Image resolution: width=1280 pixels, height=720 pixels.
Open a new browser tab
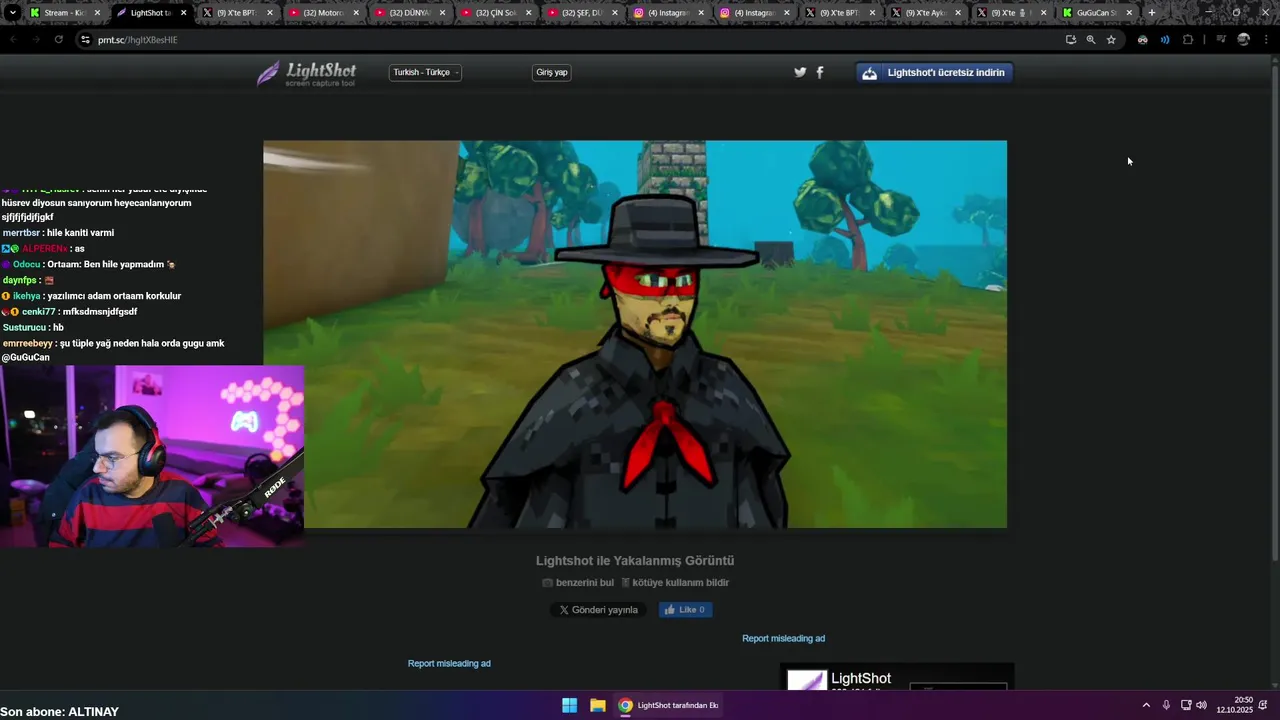coord(1152,13)
